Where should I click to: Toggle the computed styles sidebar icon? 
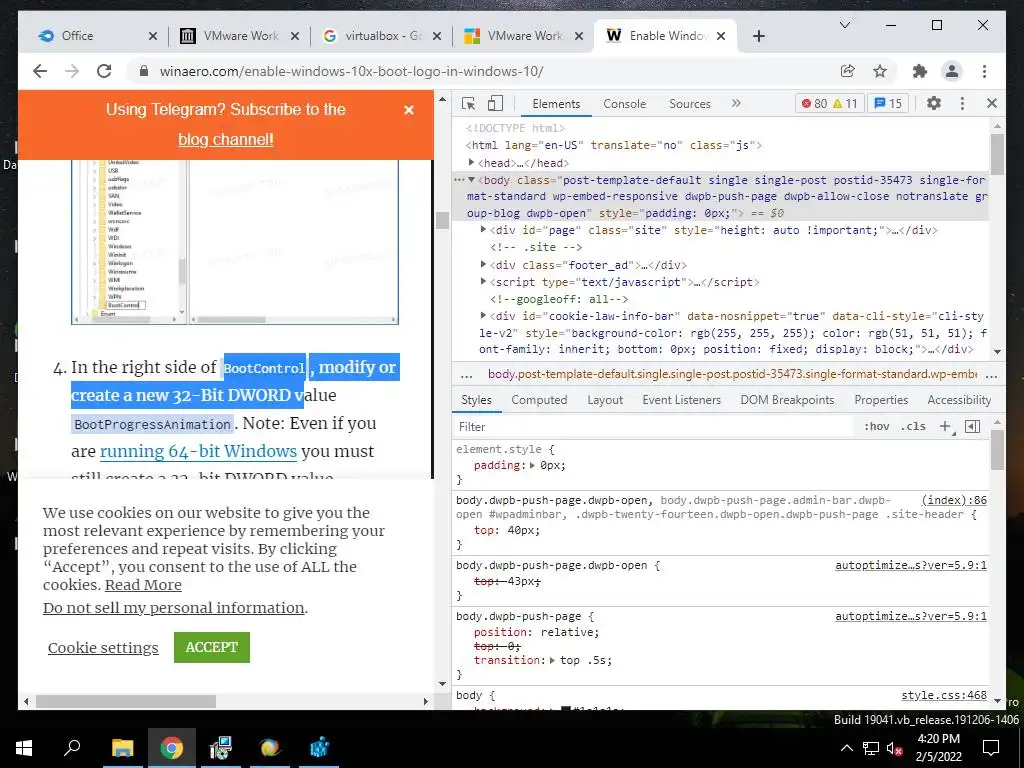(x=972, y=426)
